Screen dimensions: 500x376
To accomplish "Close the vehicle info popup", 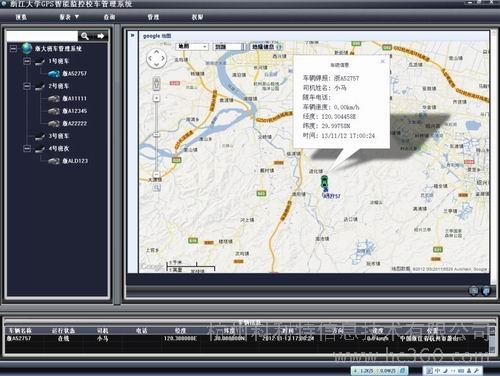I will (x=382, y=61).
